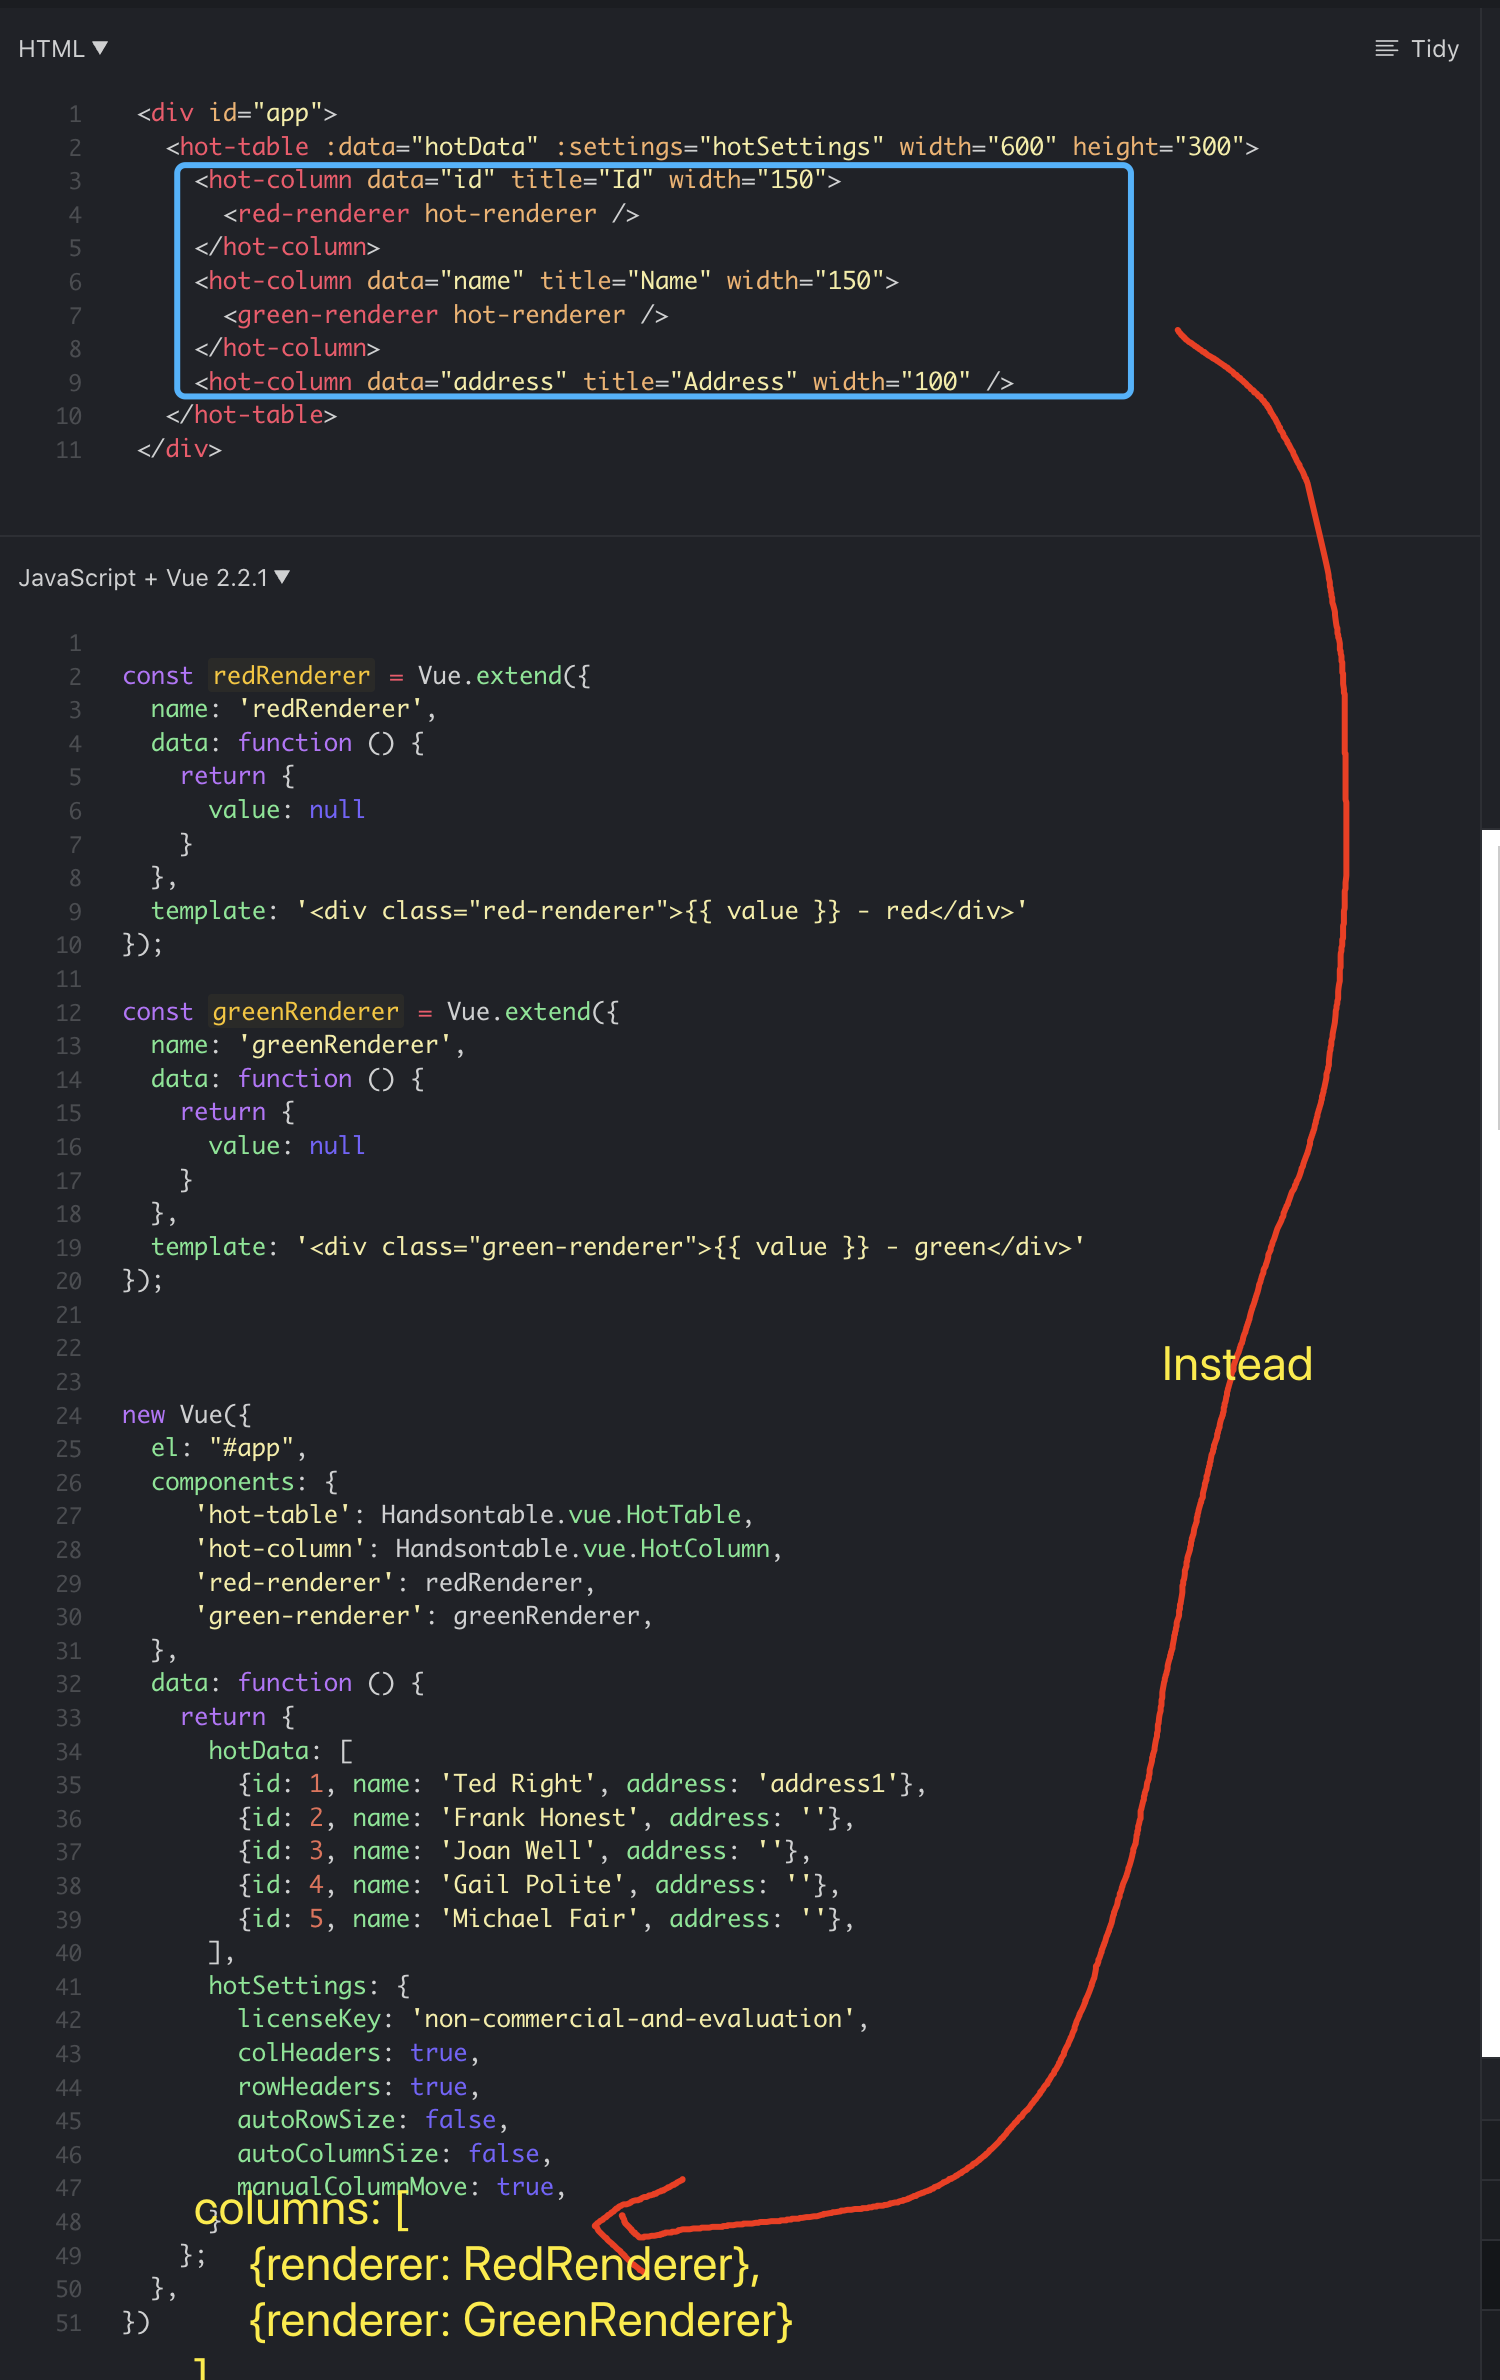Click 'Michael Fair' data row in JS

(546, 1919)
